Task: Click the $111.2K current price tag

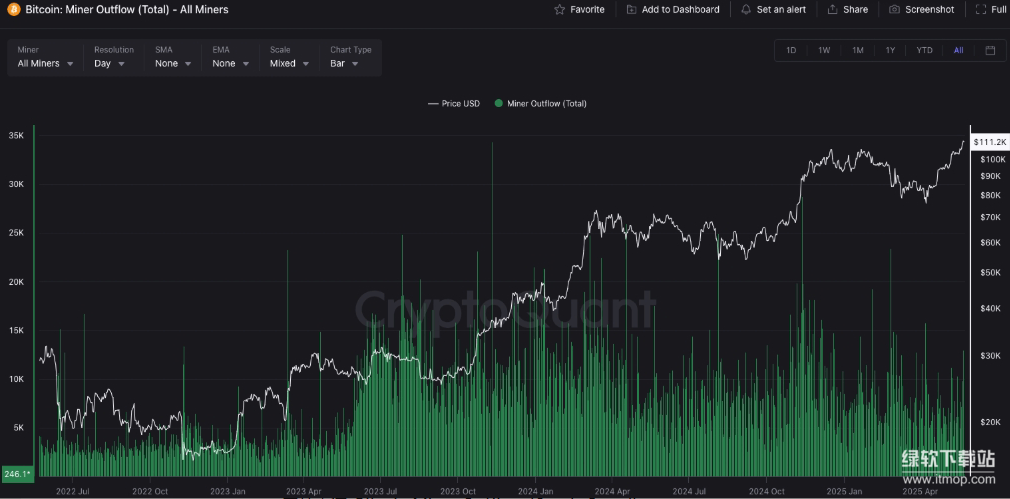Action: (989, 142)
